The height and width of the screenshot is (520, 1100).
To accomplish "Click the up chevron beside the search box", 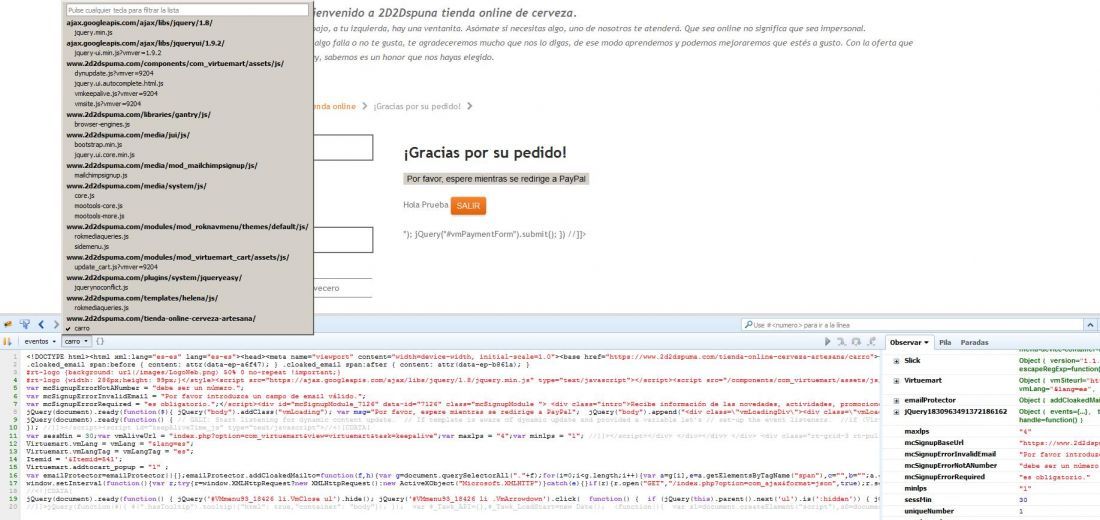I will [x=1091, y=325].
